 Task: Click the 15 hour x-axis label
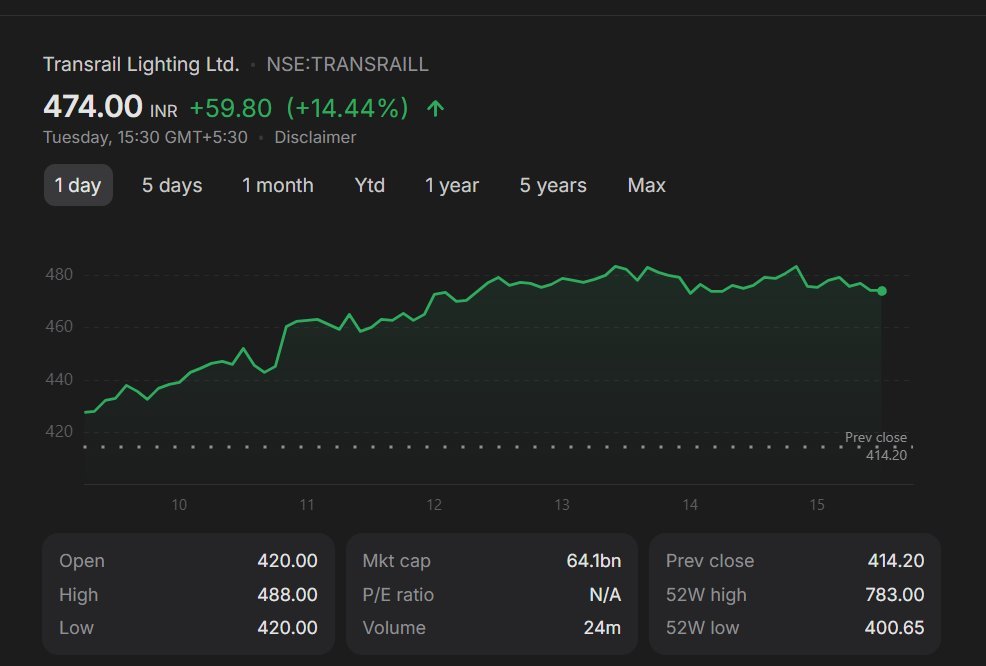tap(817, 504)
